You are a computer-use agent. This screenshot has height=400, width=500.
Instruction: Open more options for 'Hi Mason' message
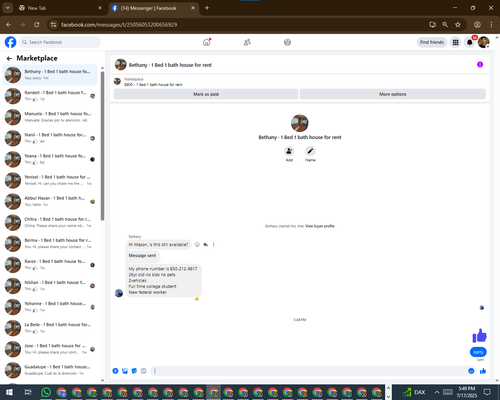point(214,245)
